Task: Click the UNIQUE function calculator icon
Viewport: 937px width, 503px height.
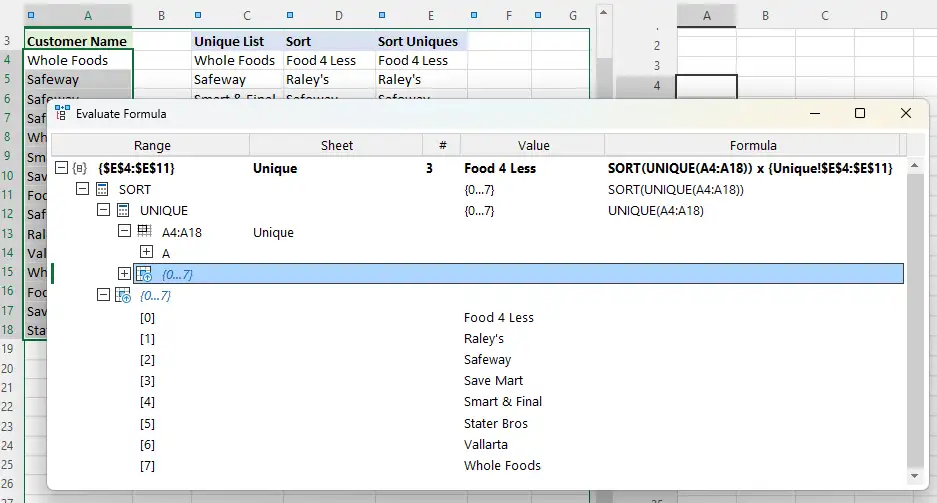Action: click(x=123, y=210)
